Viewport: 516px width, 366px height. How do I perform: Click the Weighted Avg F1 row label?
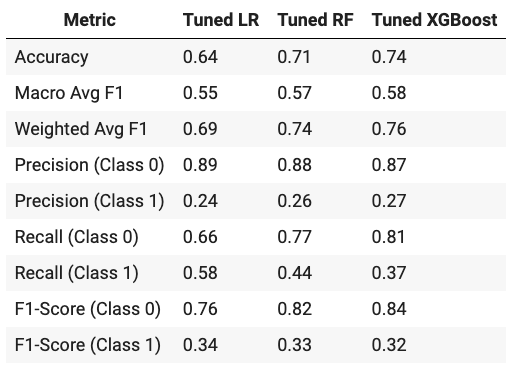tap(81, 129)
